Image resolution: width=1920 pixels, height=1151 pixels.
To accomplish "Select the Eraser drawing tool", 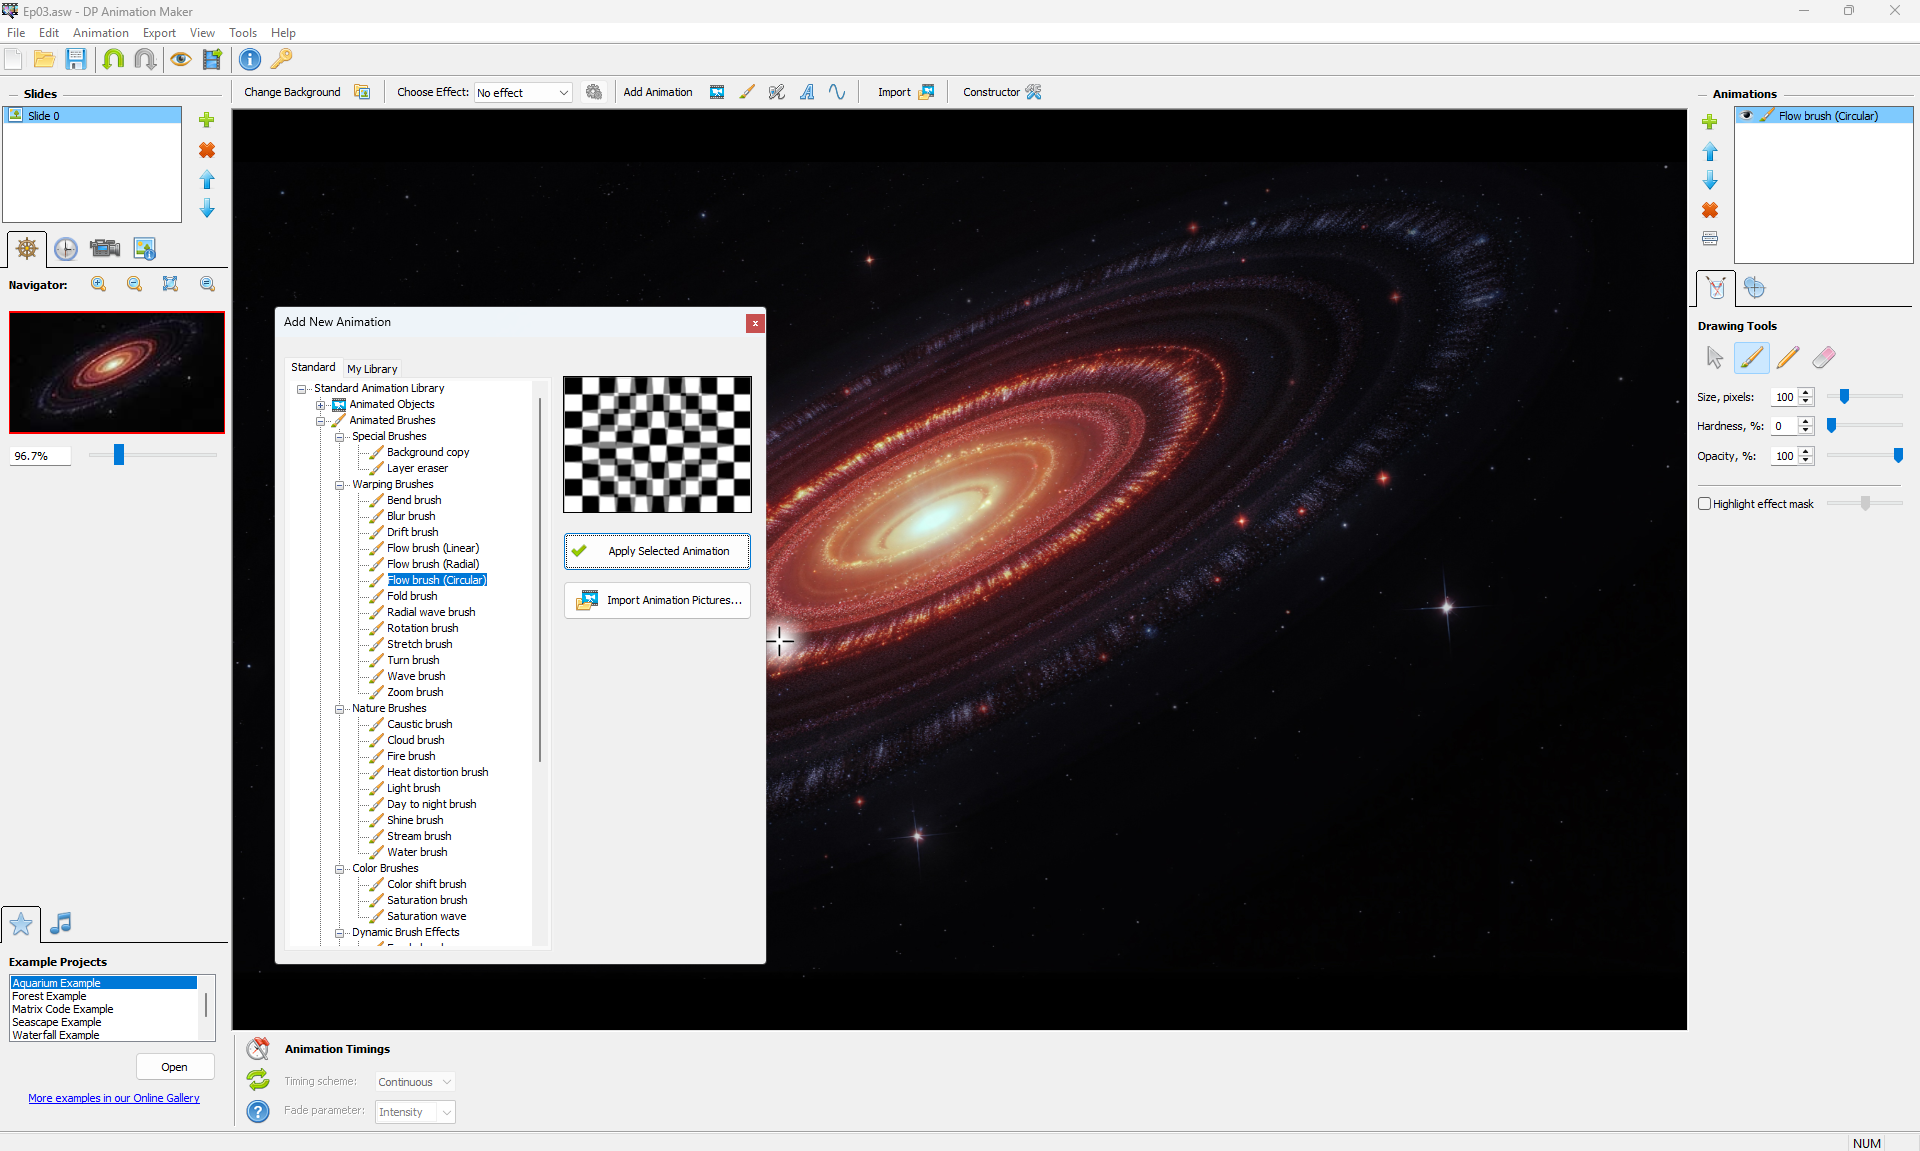I will pos(1823,358).
